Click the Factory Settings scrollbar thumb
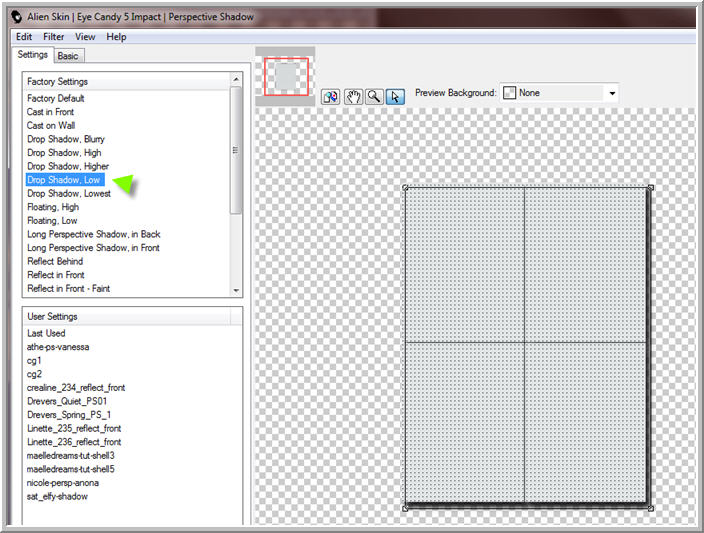The height and width of the screenshot is (533, 704). coord(236,150)
